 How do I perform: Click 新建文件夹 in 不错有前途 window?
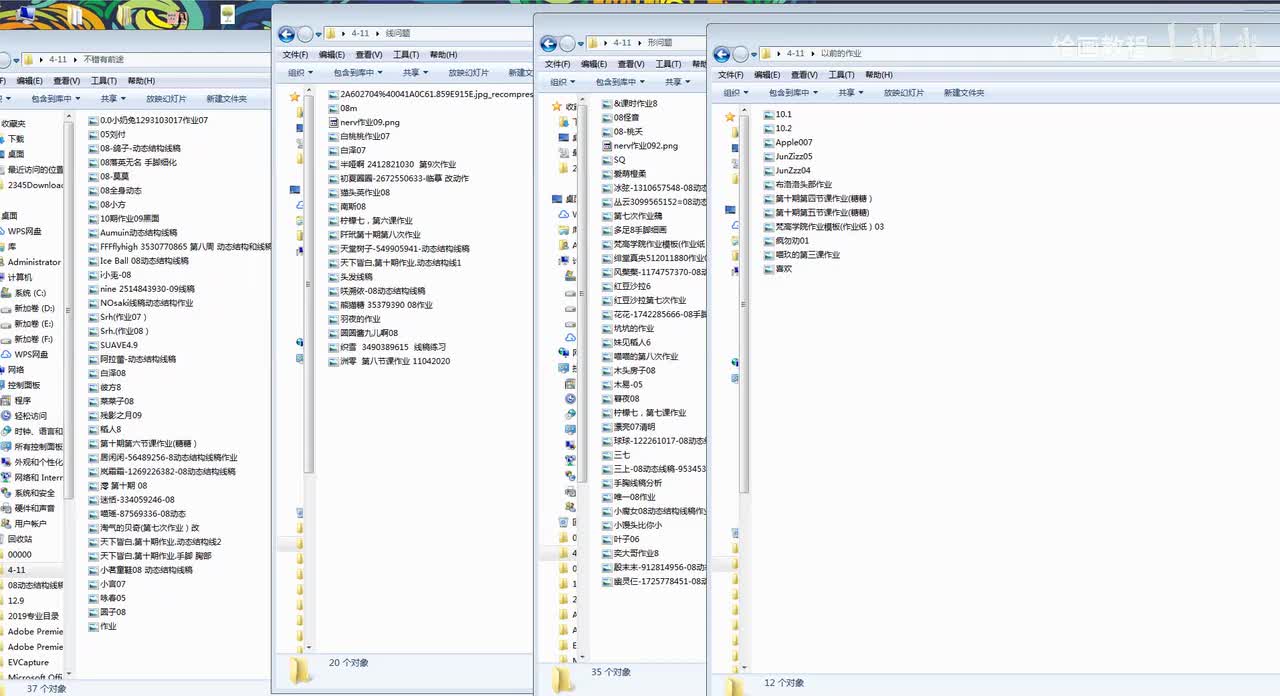pos(226,99)
